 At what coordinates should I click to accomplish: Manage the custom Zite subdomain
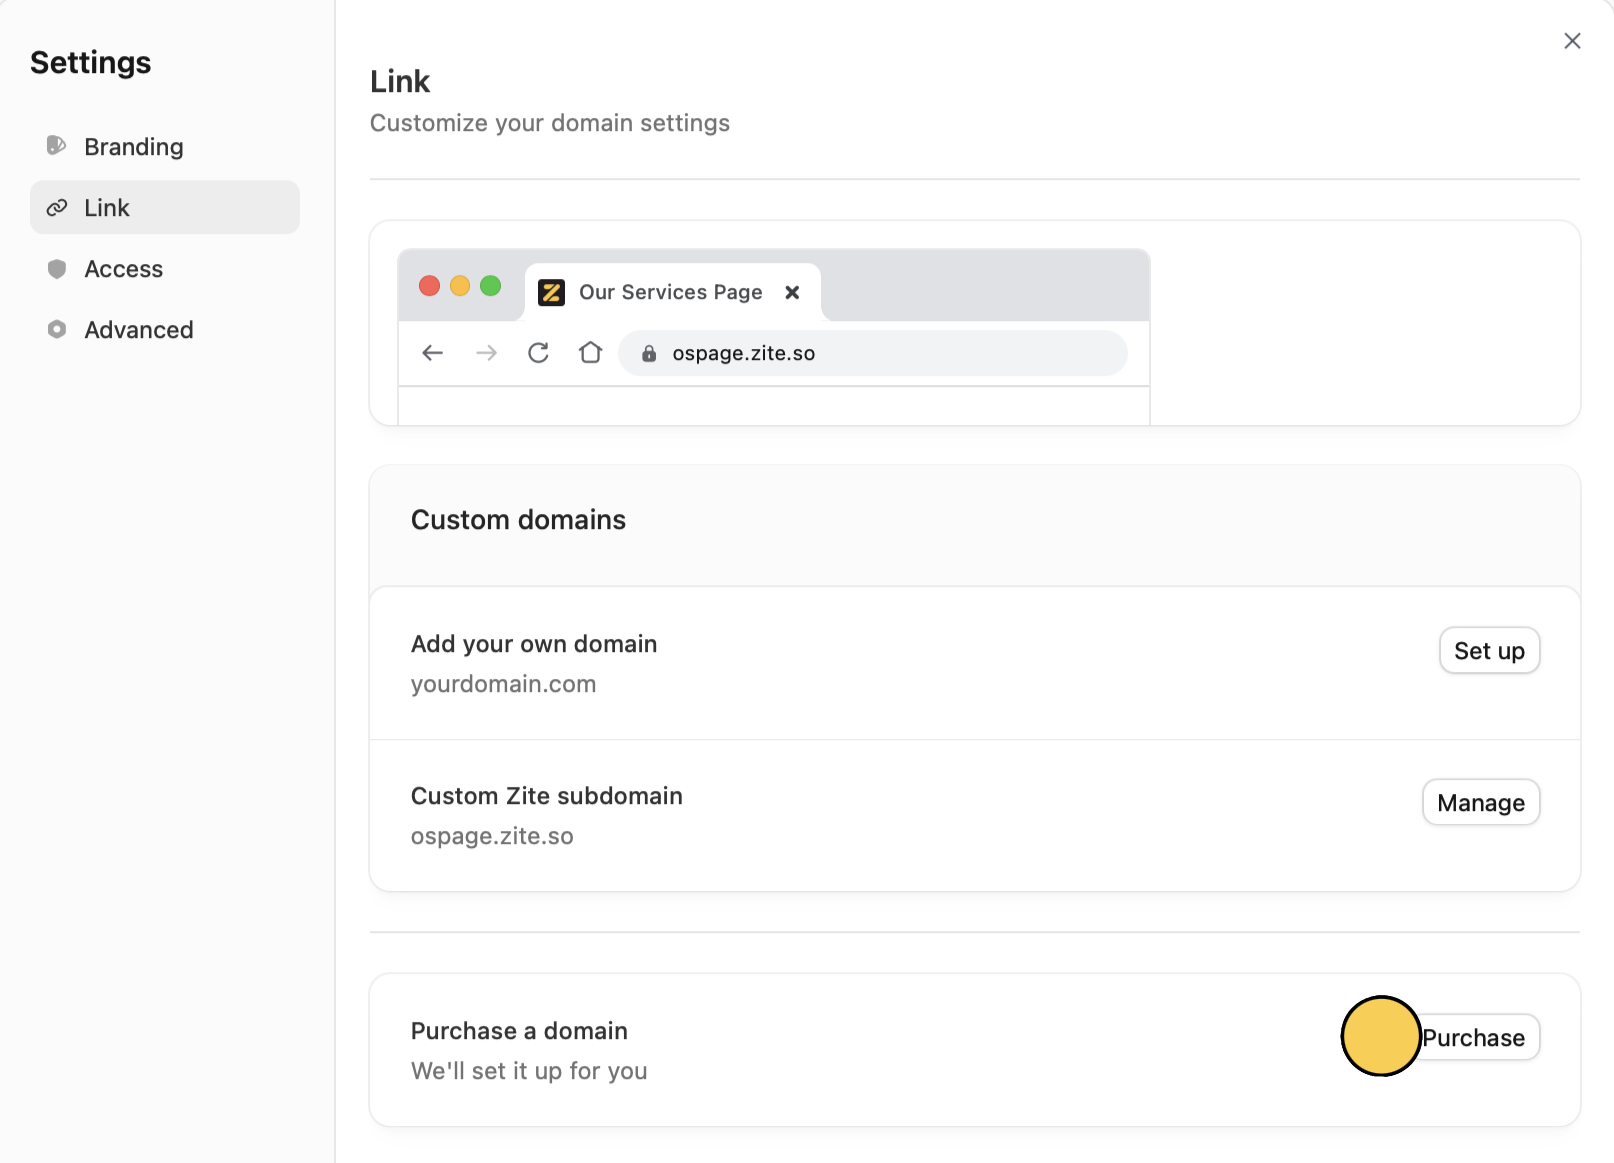click(1480, 803)
